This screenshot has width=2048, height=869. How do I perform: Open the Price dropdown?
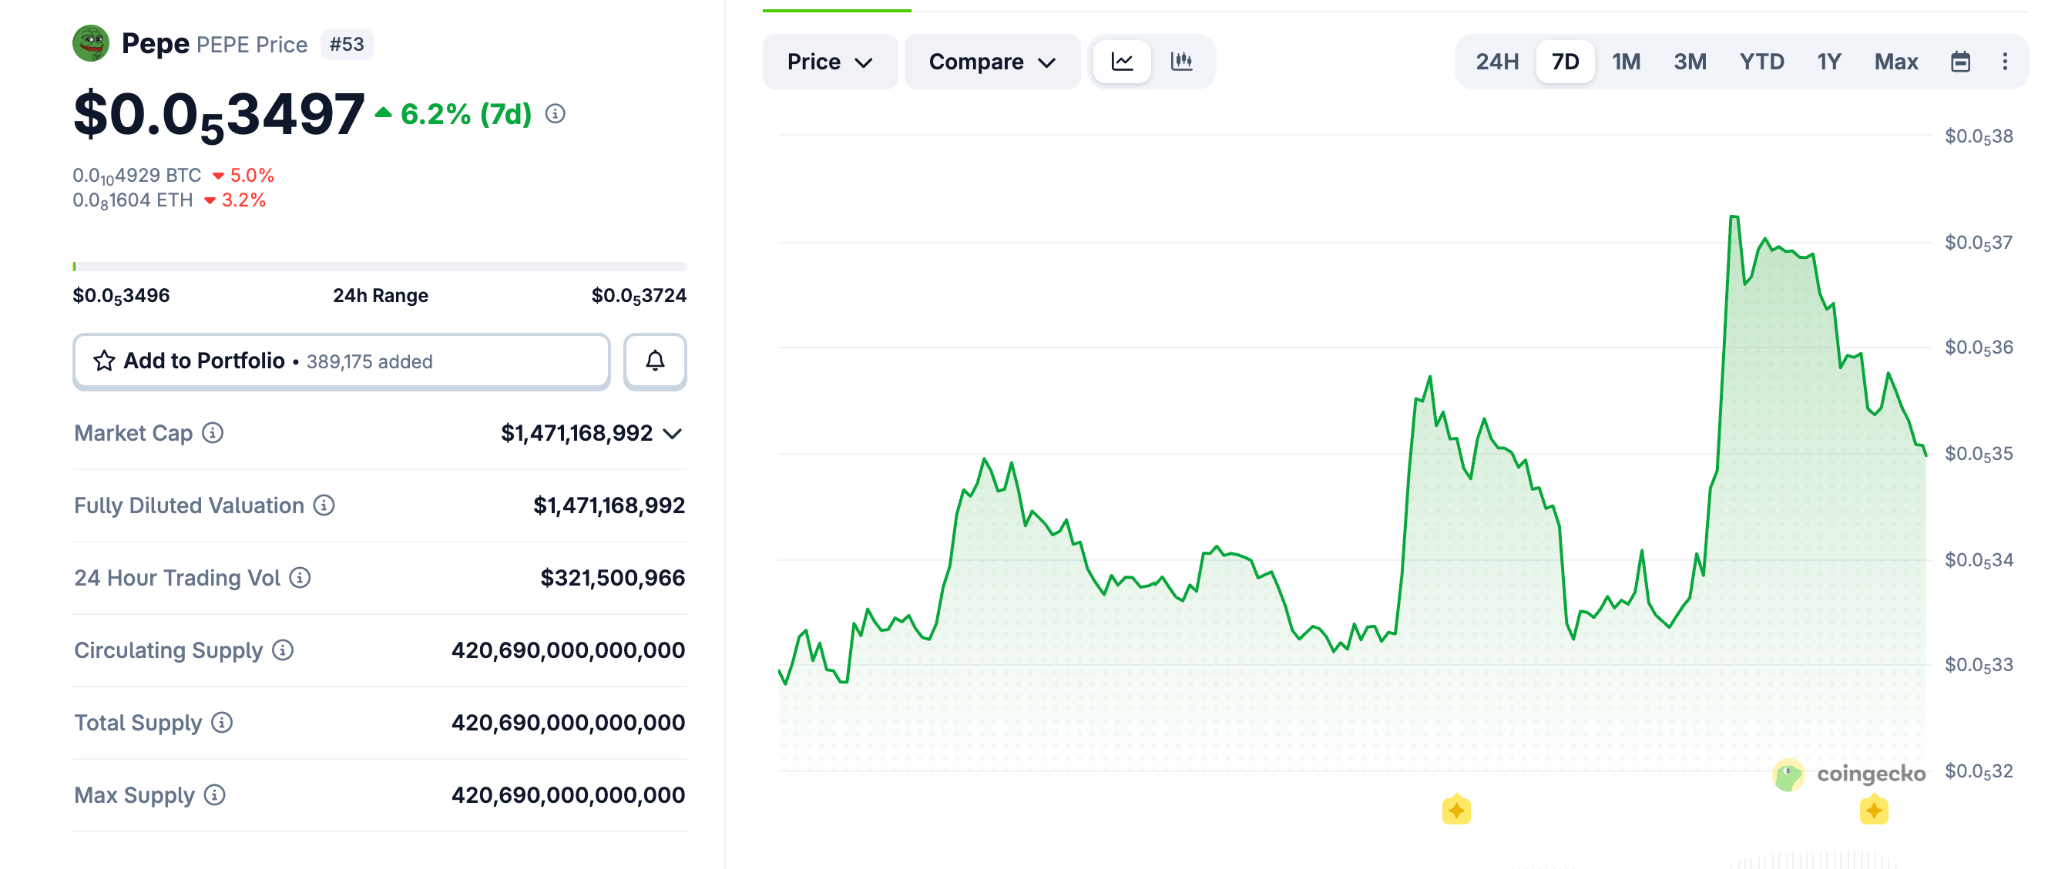point(829,62)
